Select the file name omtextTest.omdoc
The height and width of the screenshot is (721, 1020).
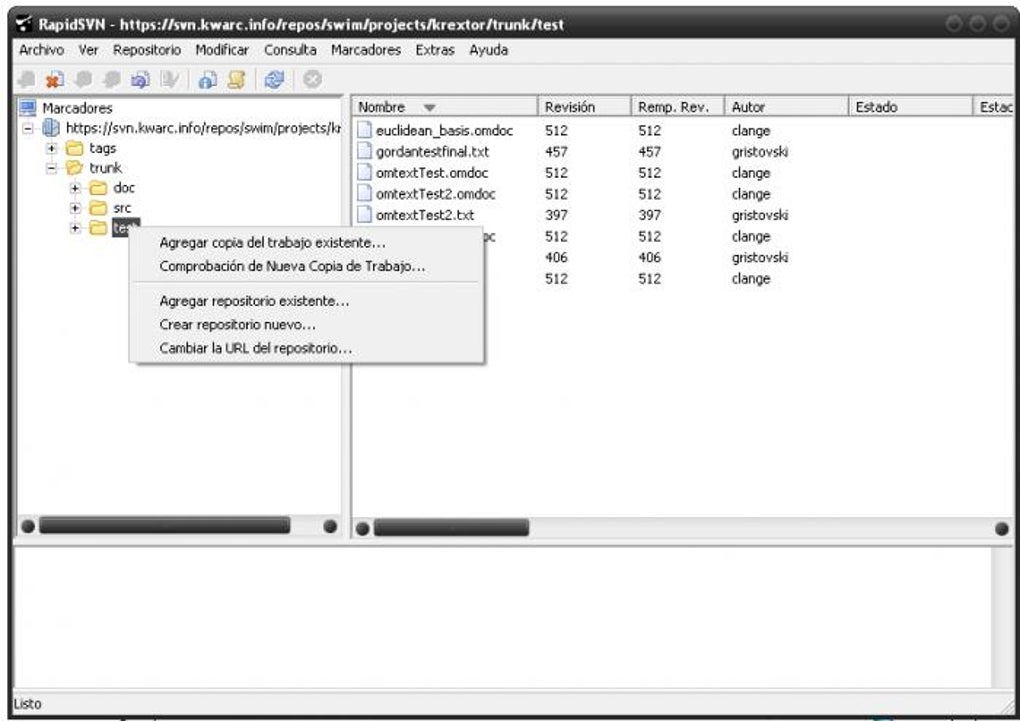click(x=432, y=173)
